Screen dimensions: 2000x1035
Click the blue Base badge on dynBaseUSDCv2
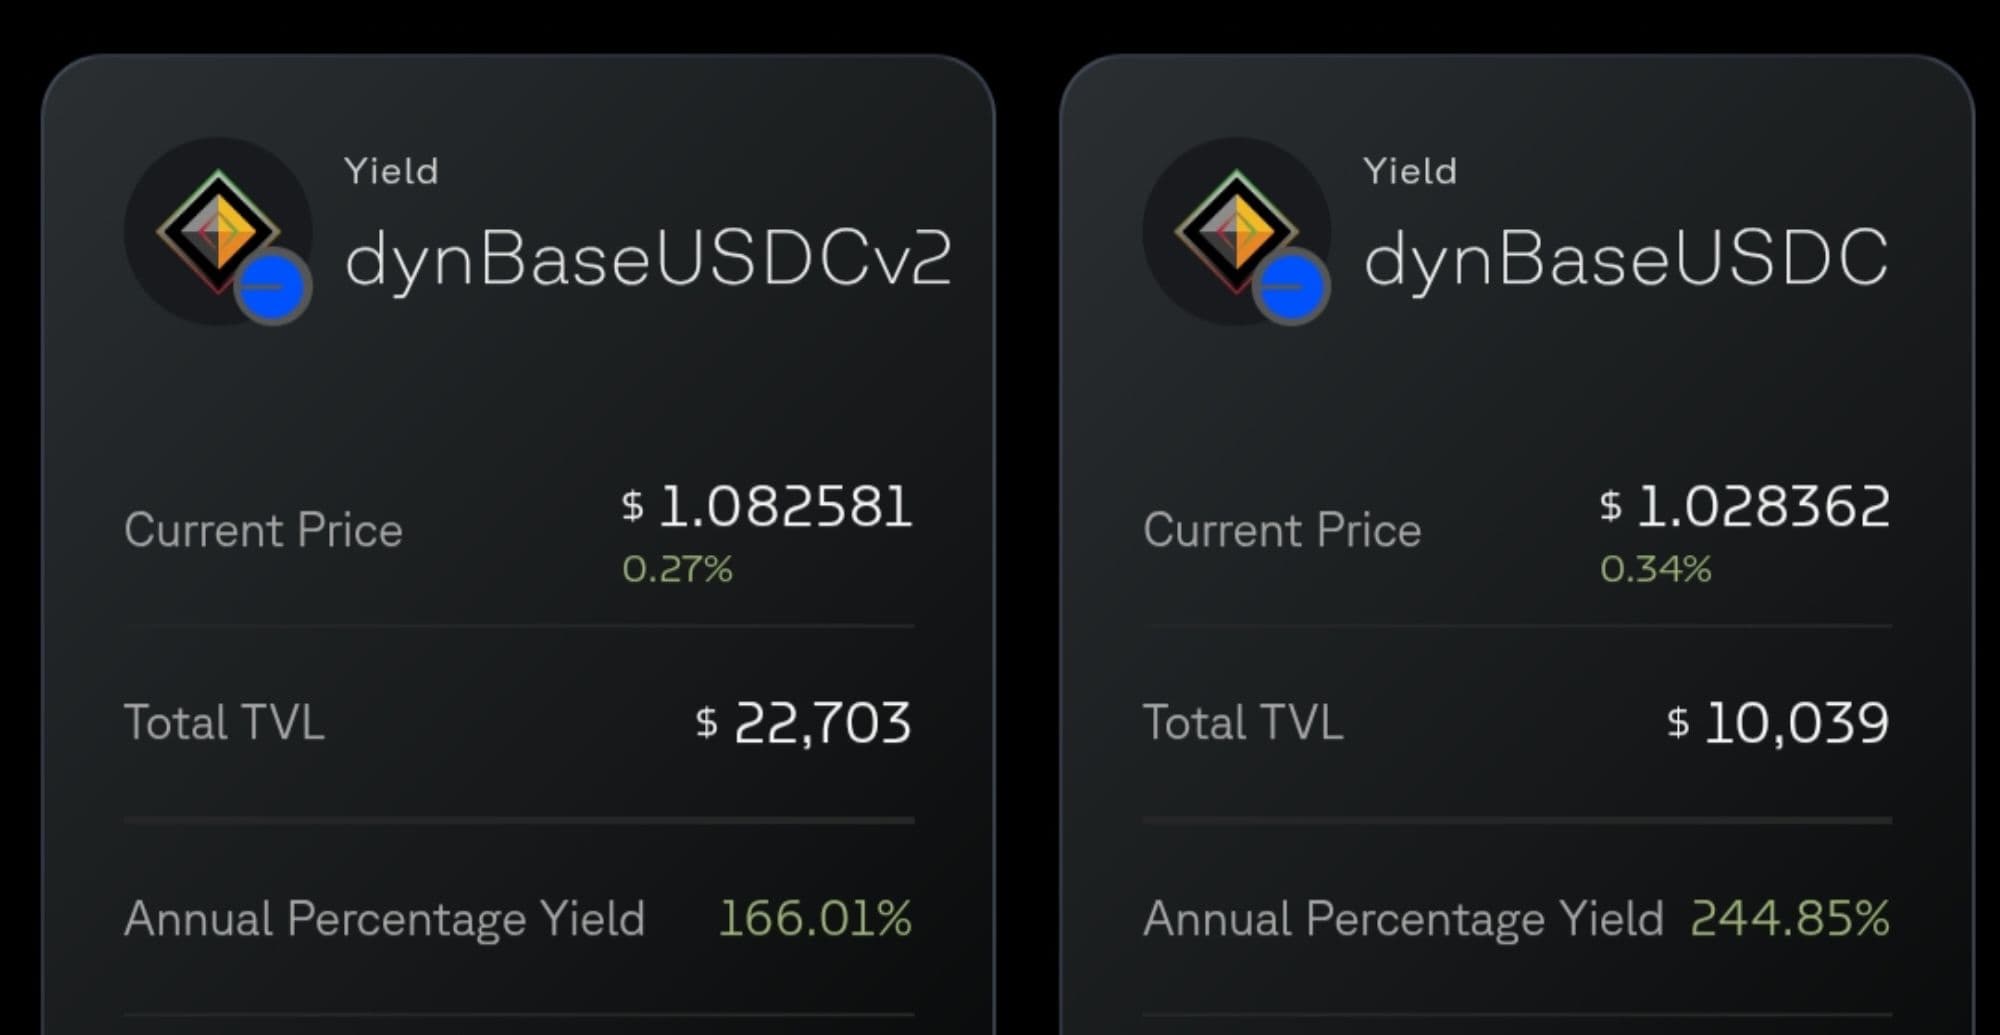pyautogui.click(x=272, y=287)
